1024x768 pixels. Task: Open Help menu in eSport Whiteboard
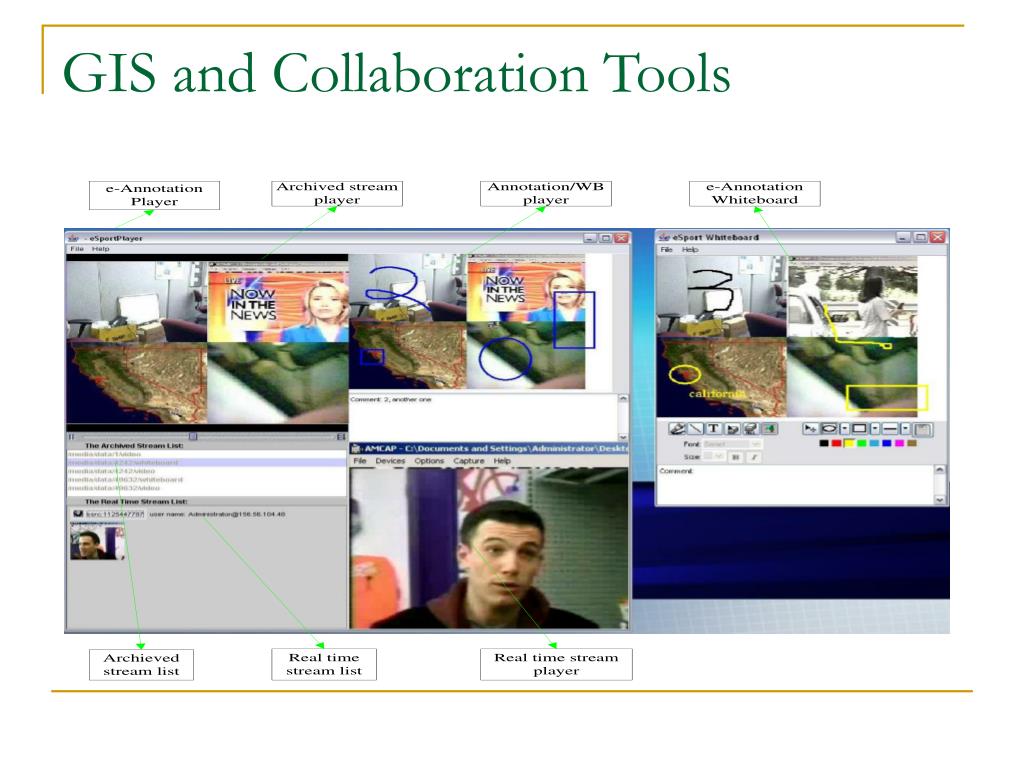[690, 249]
